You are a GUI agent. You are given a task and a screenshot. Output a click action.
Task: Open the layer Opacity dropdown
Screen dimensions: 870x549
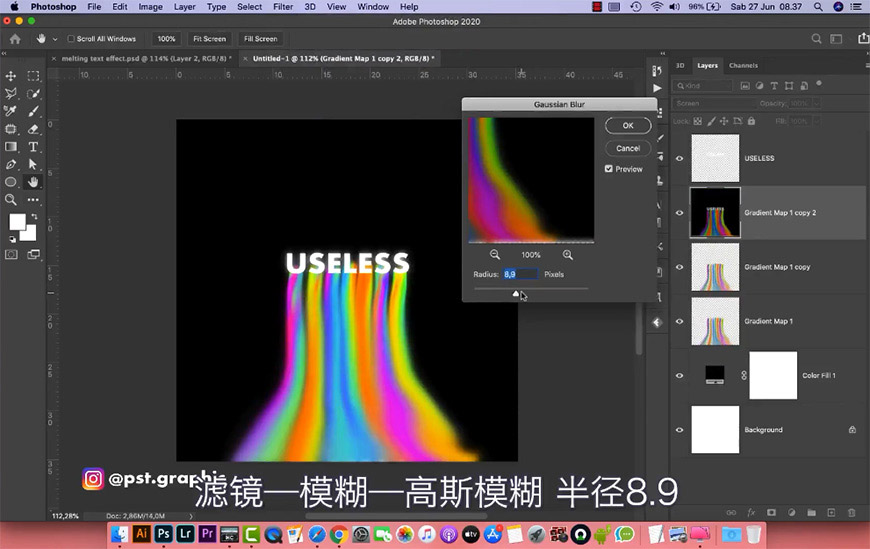coord(816,103)
